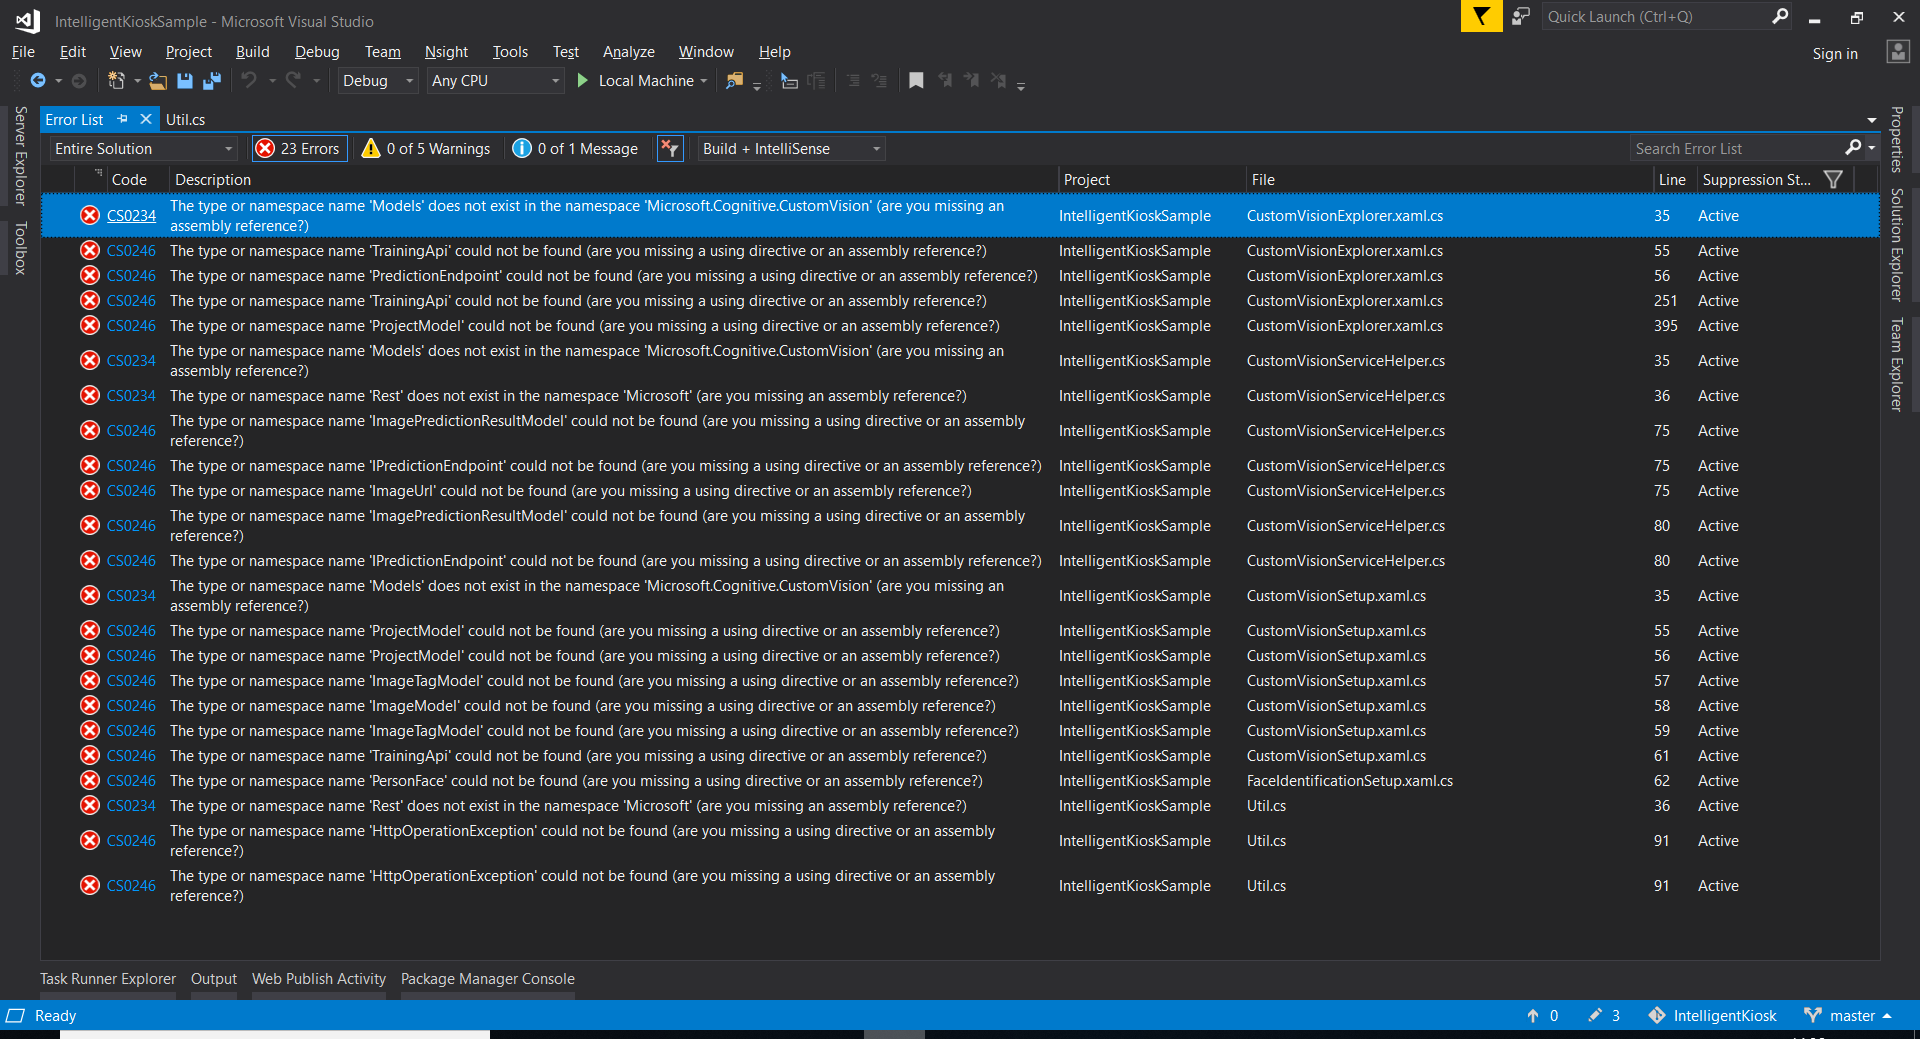Click the Save All icon
The height and width of the screenshot is (1039, 1920).
212,81
